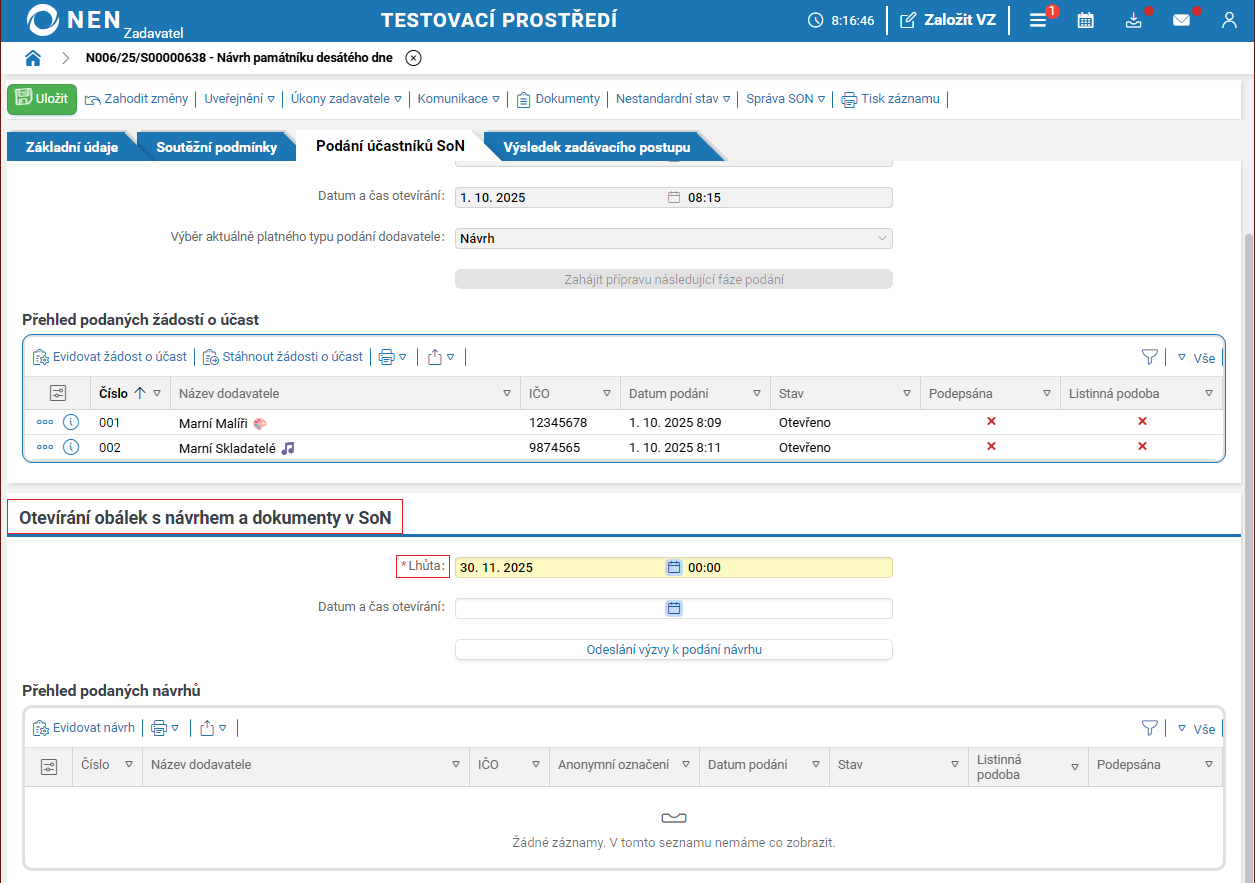Open filter icon in žádostí o účast list
Image resolution: width=1255 pixels, height=883 pixels.
click(1150, 357)
